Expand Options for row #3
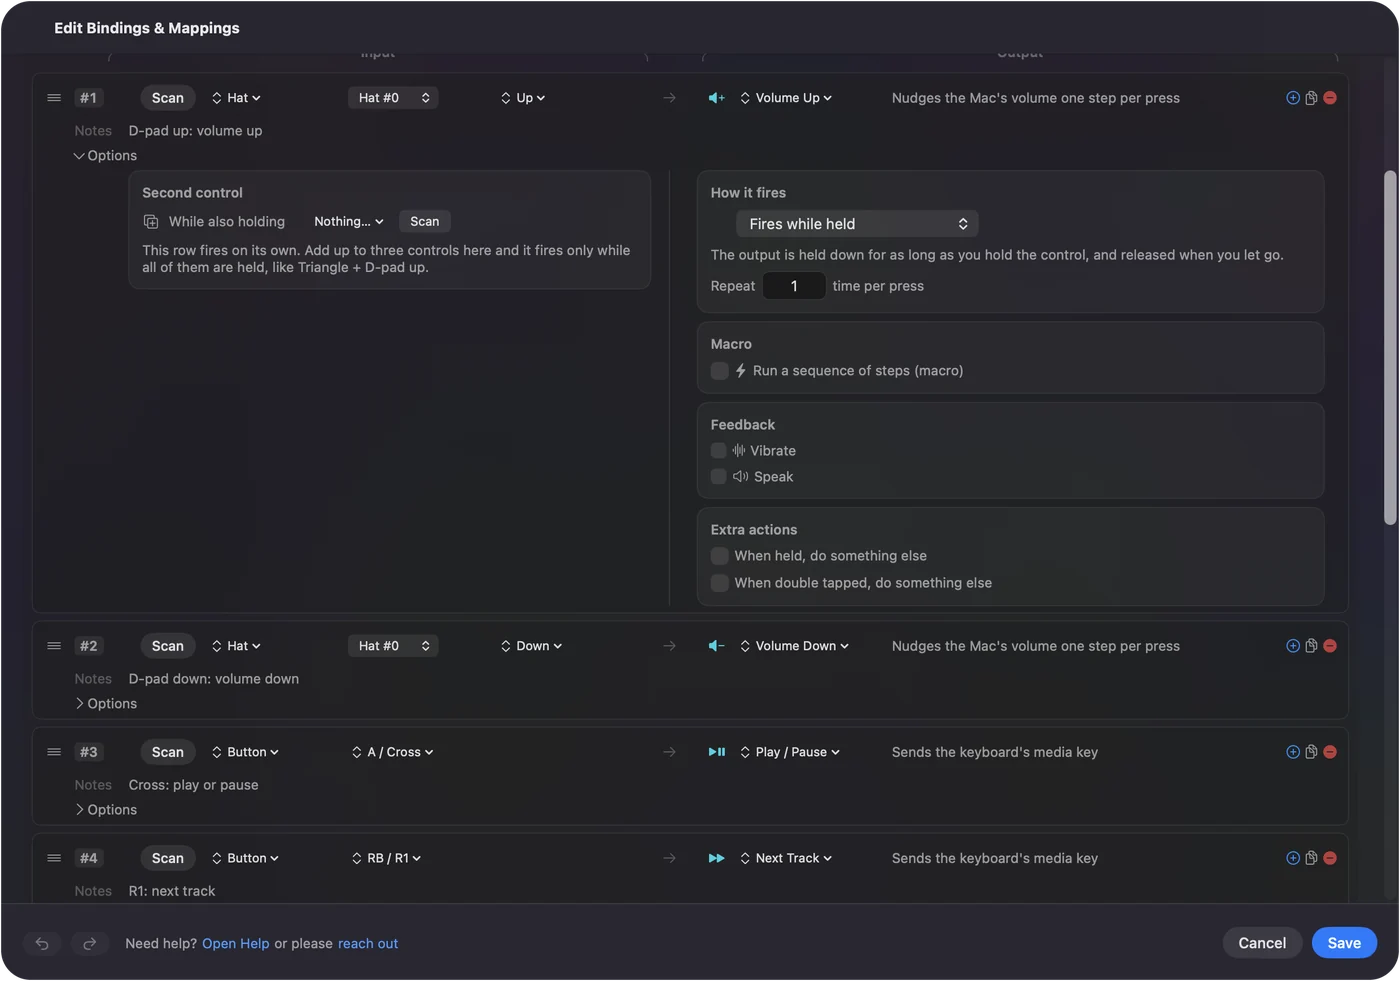1400x981 pixels. tap(105, 810)
